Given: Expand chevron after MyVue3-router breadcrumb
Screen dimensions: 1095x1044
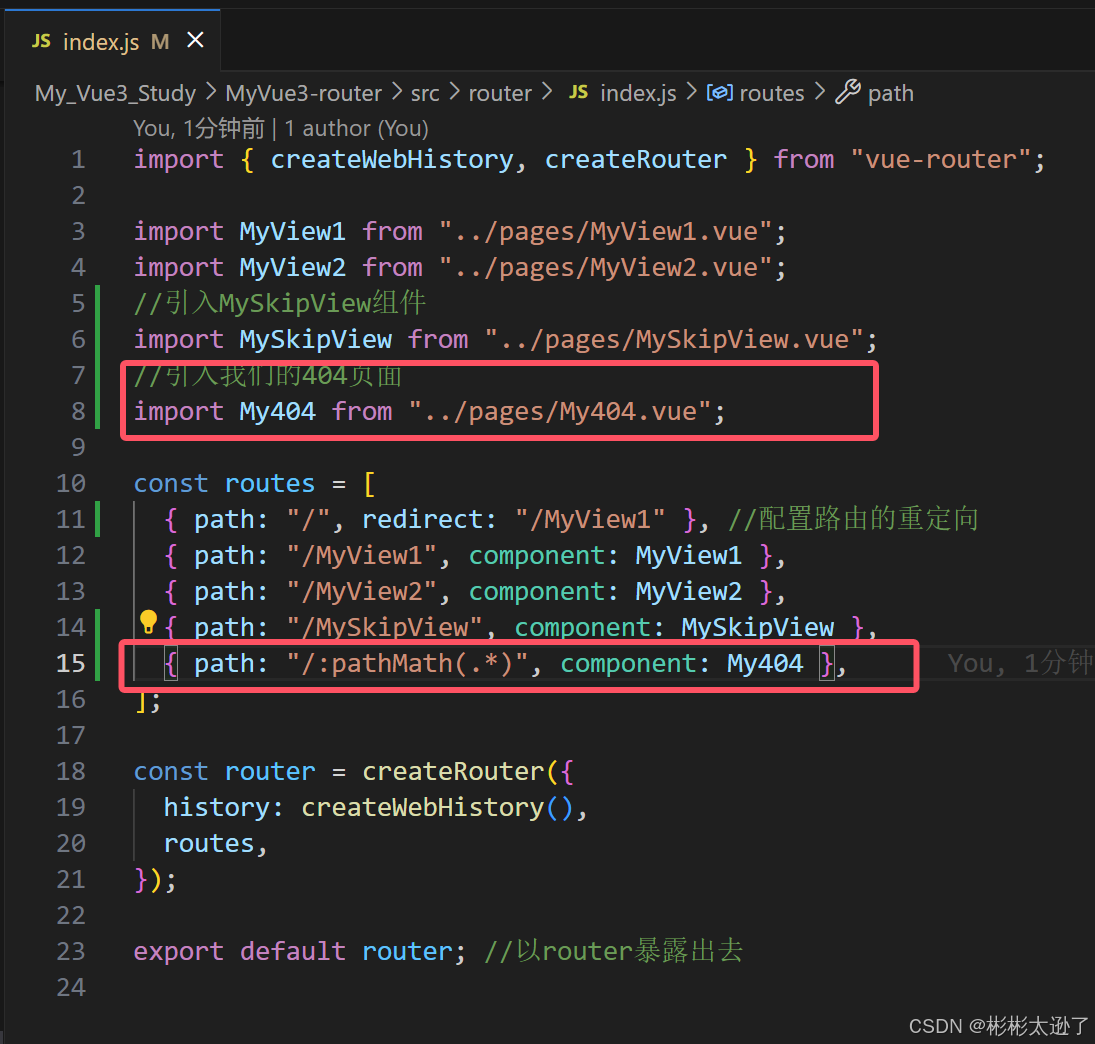Looking at the screenshot, I should click(397, 91).
